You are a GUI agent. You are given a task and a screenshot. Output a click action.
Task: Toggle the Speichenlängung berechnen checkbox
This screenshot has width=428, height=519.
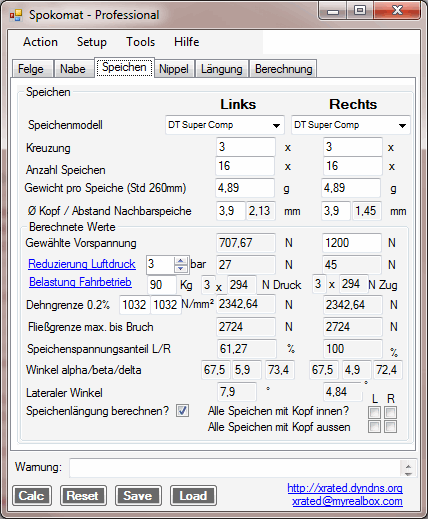182,411
